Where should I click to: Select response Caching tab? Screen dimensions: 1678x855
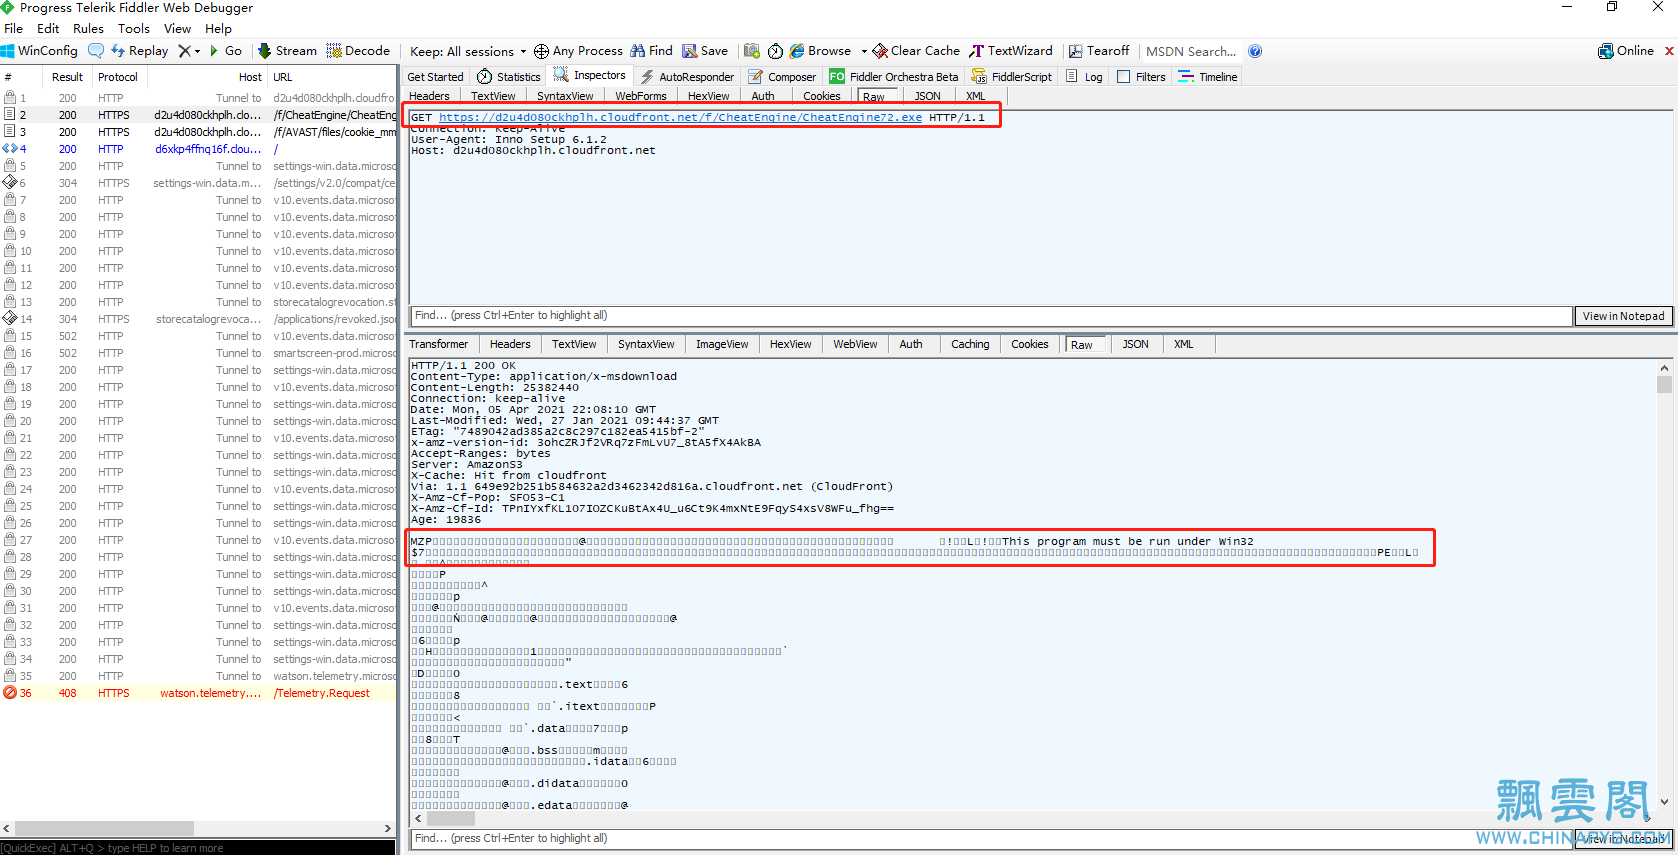click(970, 344)
